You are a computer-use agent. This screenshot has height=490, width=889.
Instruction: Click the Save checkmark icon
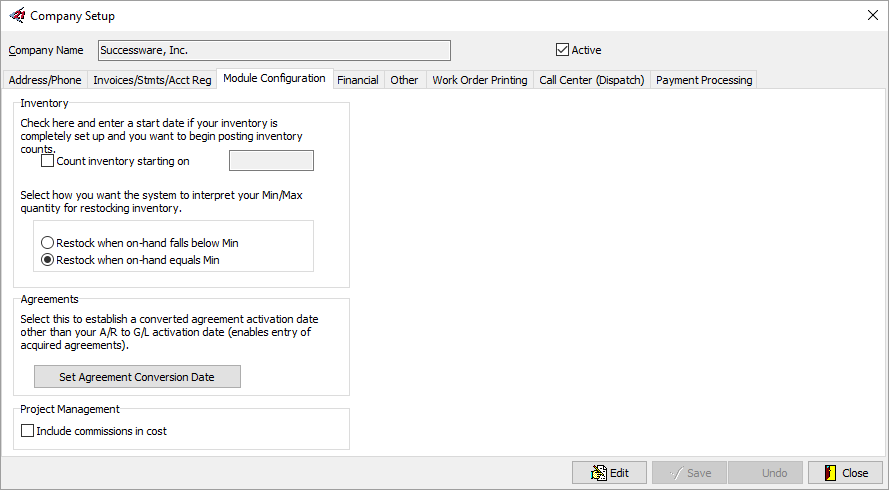[676, 473]
